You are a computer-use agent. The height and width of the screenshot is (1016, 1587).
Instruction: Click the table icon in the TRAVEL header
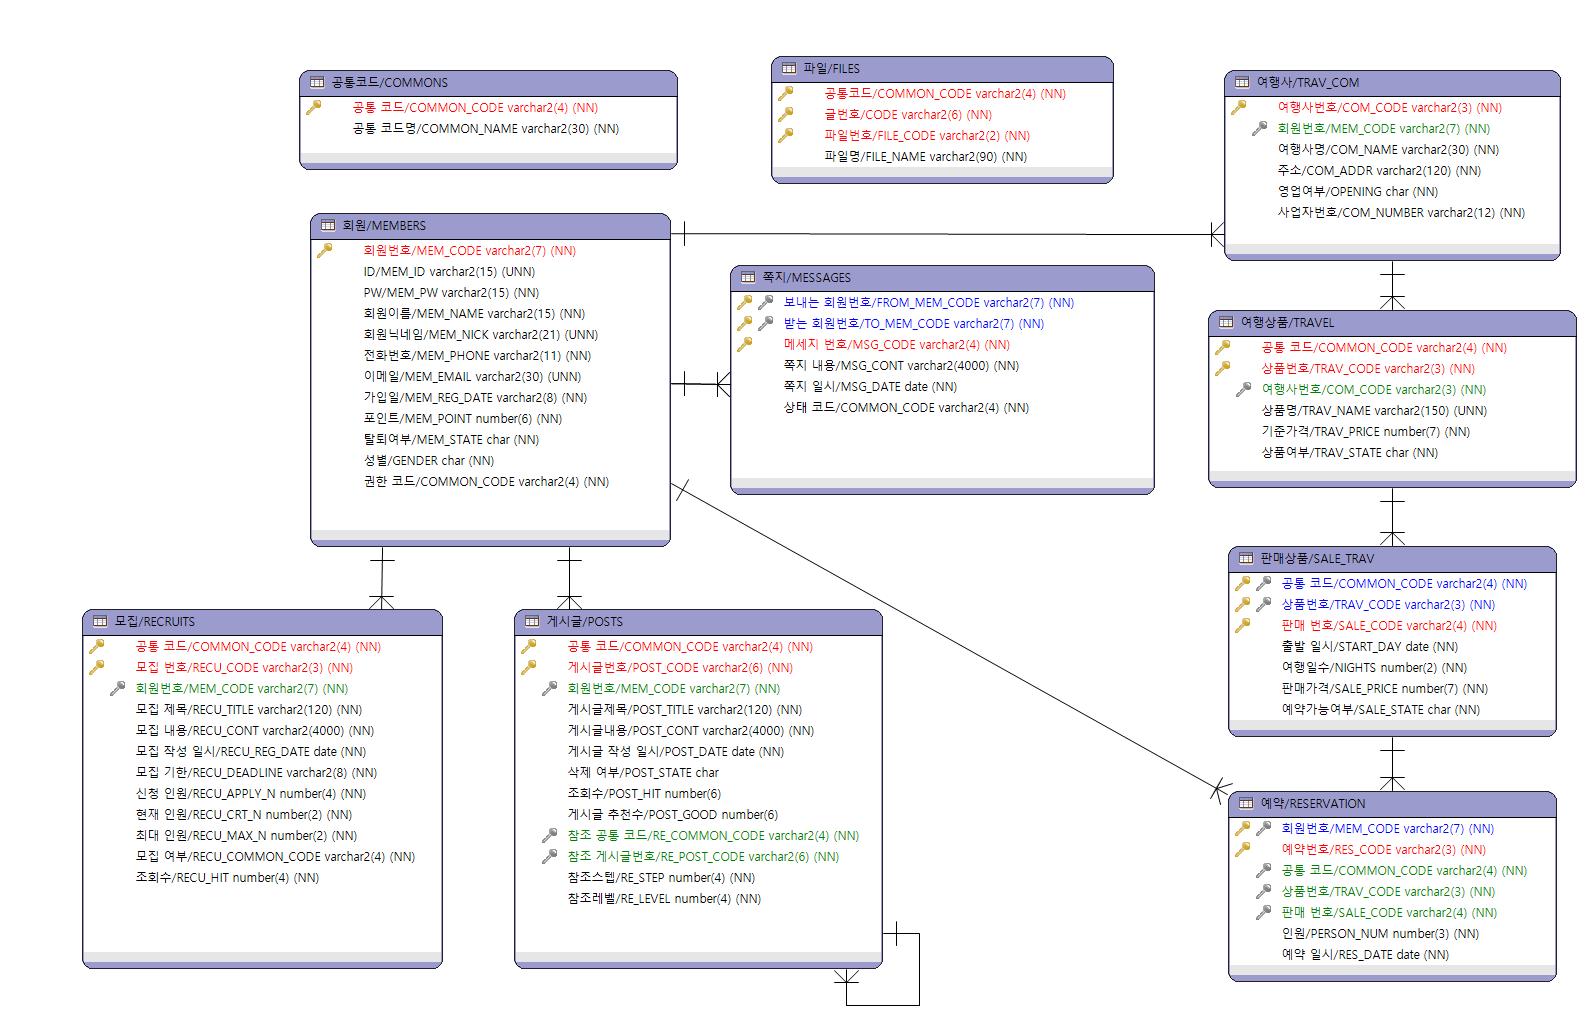tap(1226, 322)
